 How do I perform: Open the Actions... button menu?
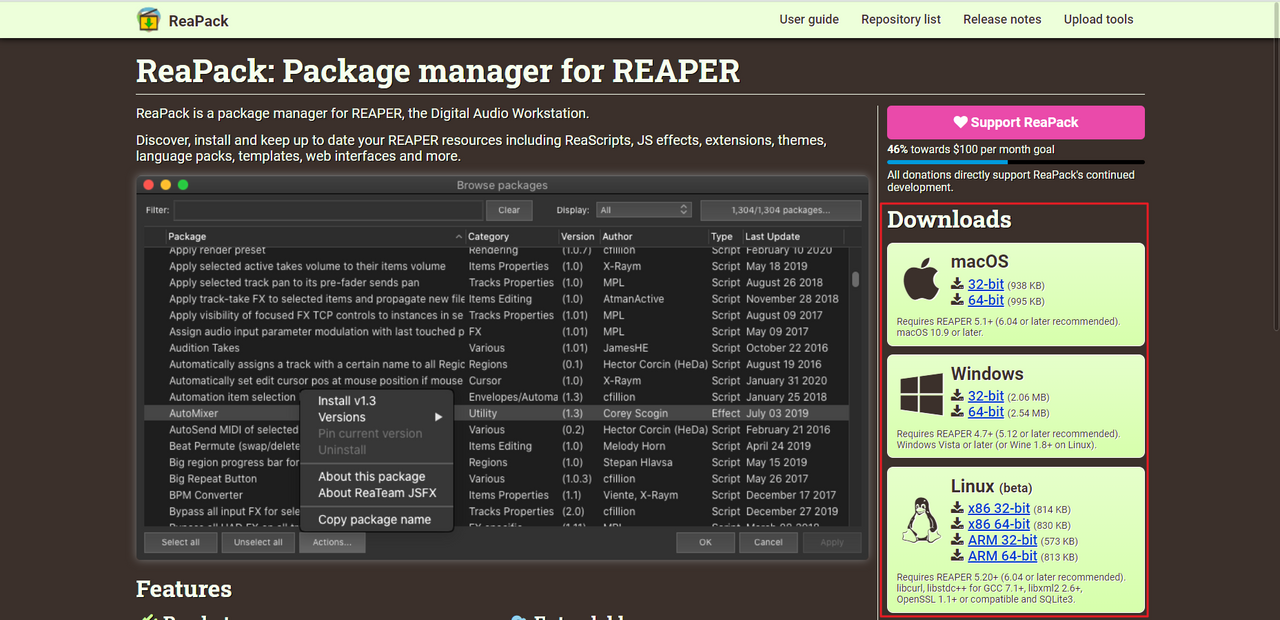click(332, 542)
